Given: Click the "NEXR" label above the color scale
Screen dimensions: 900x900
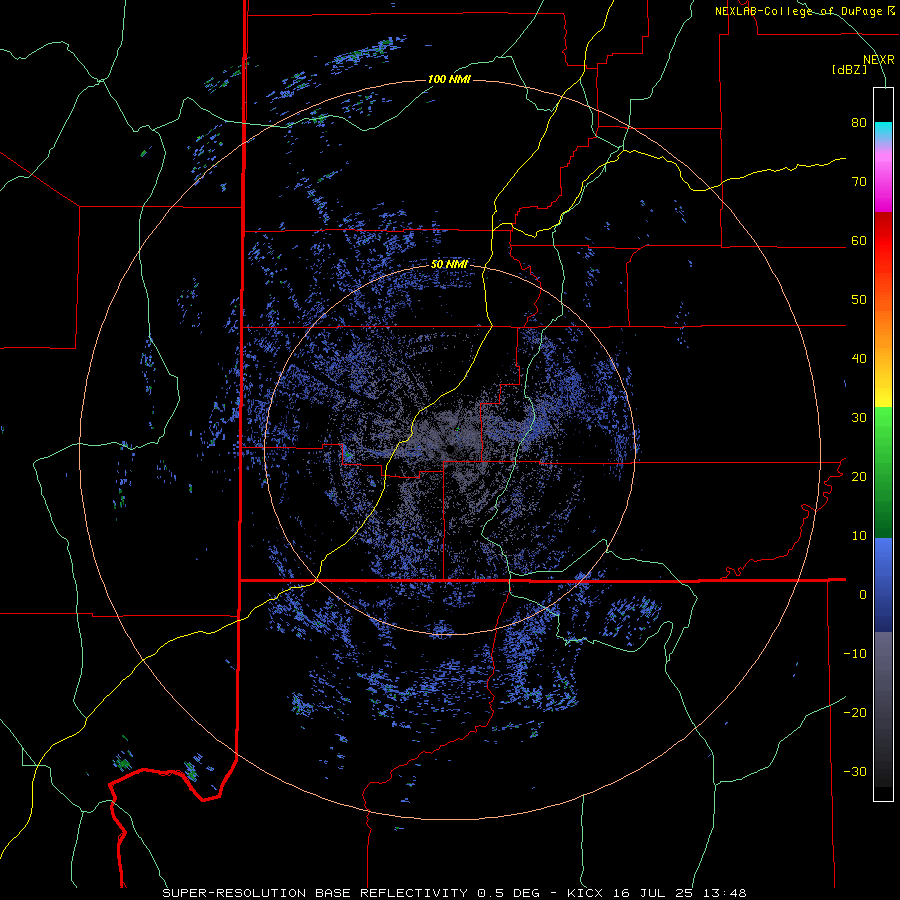Looking at the screenshot, I should [879, 60].
